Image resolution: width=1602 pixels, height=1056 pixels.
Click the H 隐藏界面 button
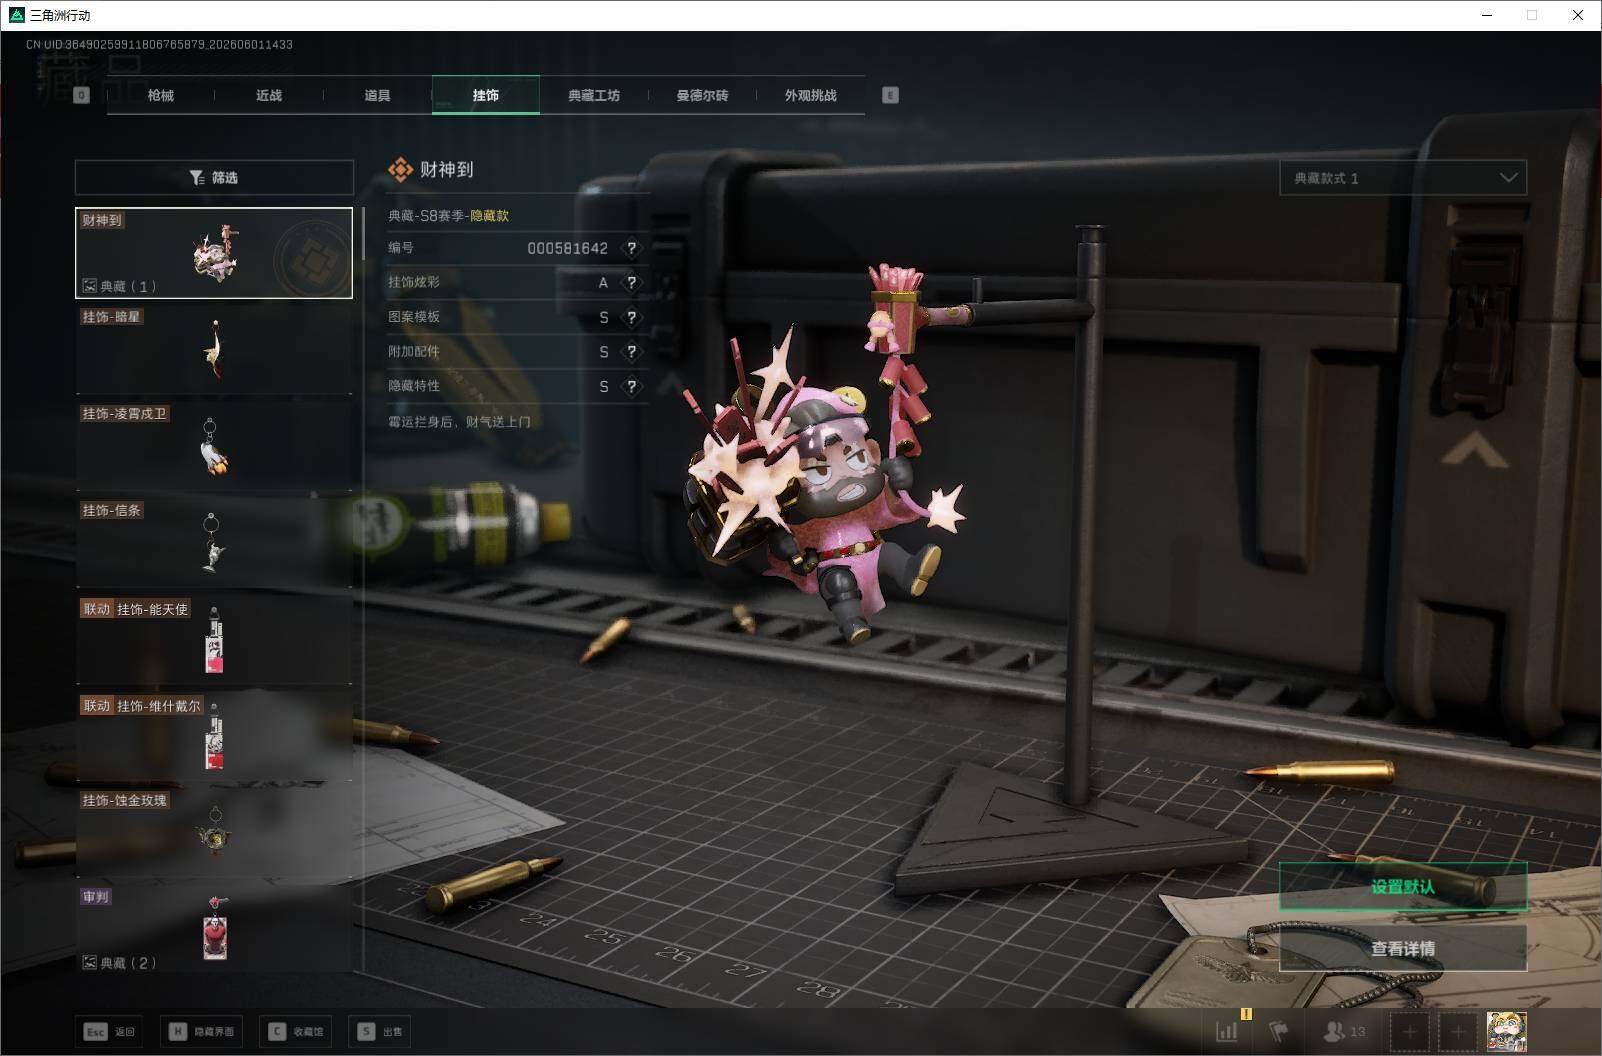tap(201, 1031)
